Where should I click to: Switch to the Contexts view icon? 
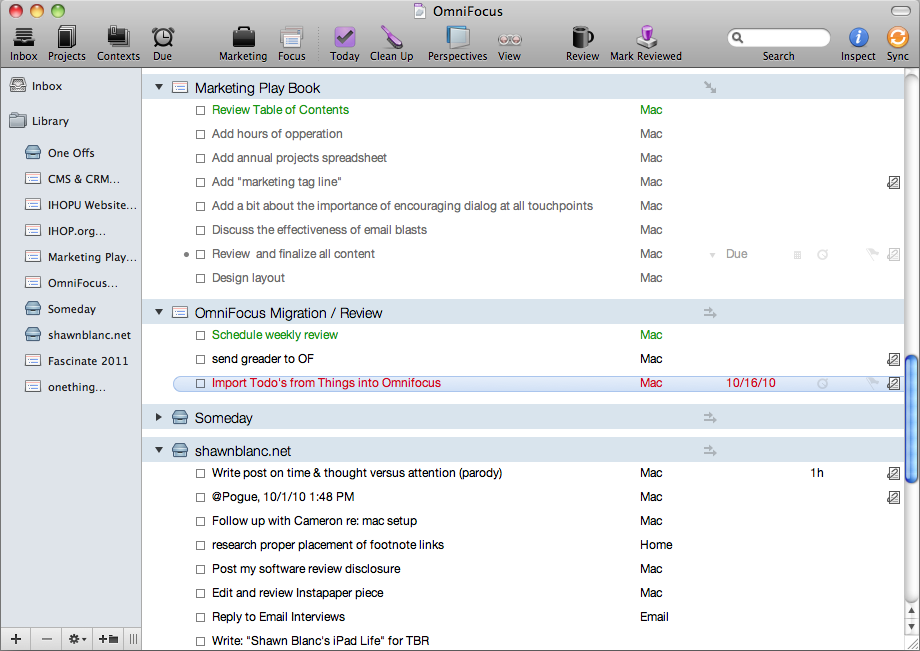[x=118, y=38]
